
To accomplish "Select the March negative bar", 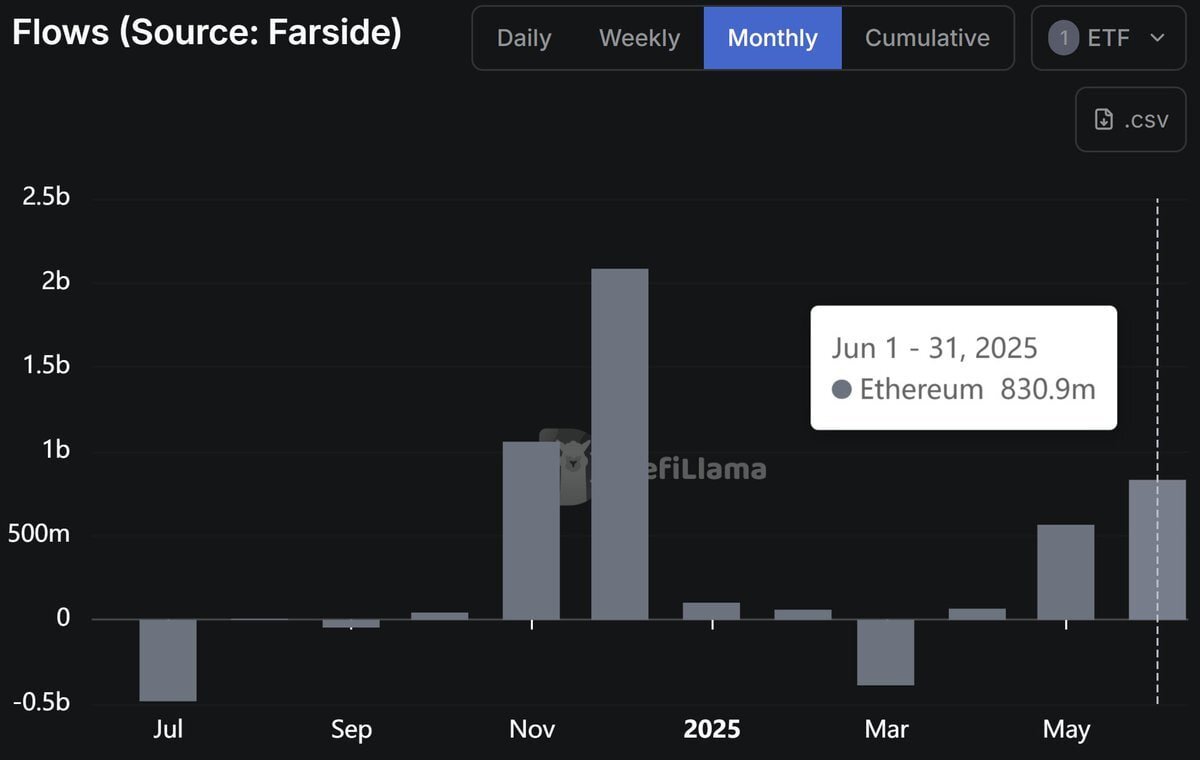I will (x=885, y=652).
